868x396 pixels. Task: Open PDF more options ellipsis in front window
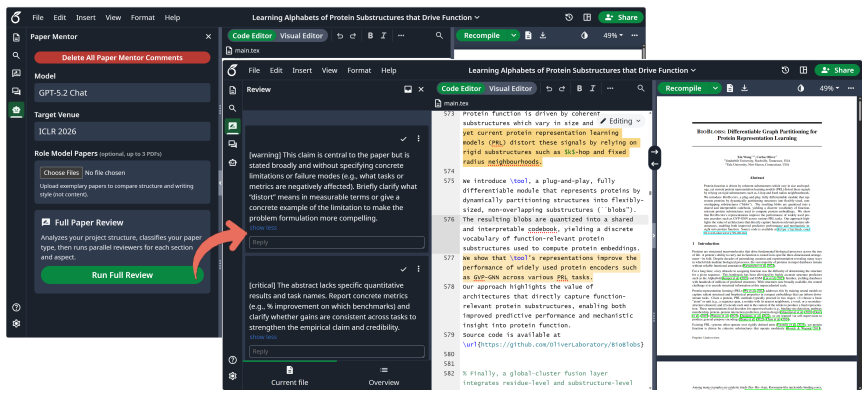coord(851,89)
